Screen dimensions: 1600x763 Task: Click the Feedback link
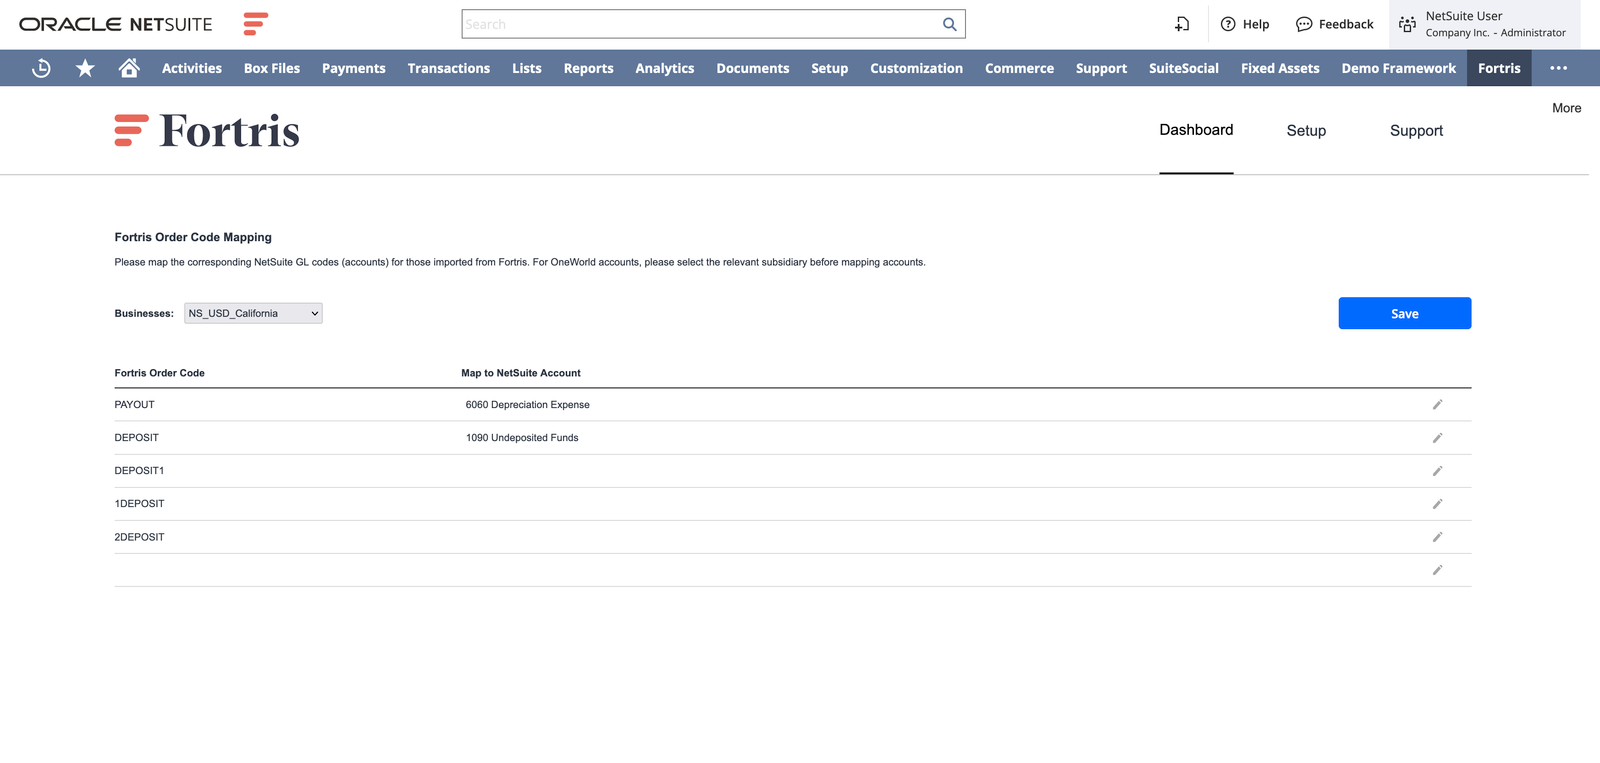pos(1346,24)
